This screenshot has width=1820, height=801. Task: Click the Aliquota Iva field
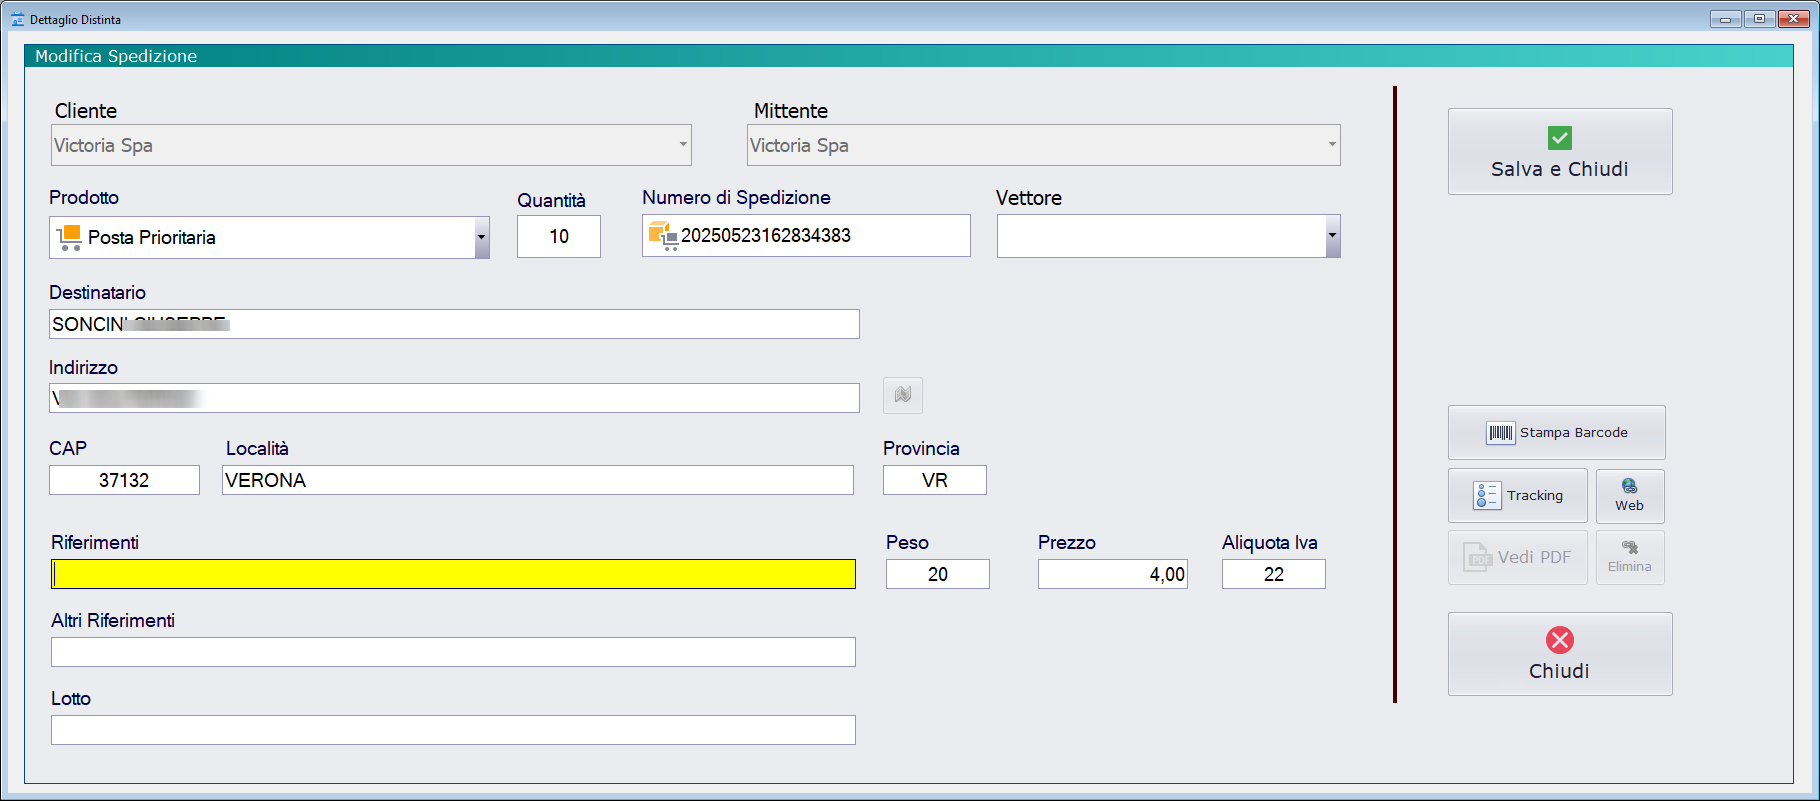pyautogui.click(x=1273, y=574)
